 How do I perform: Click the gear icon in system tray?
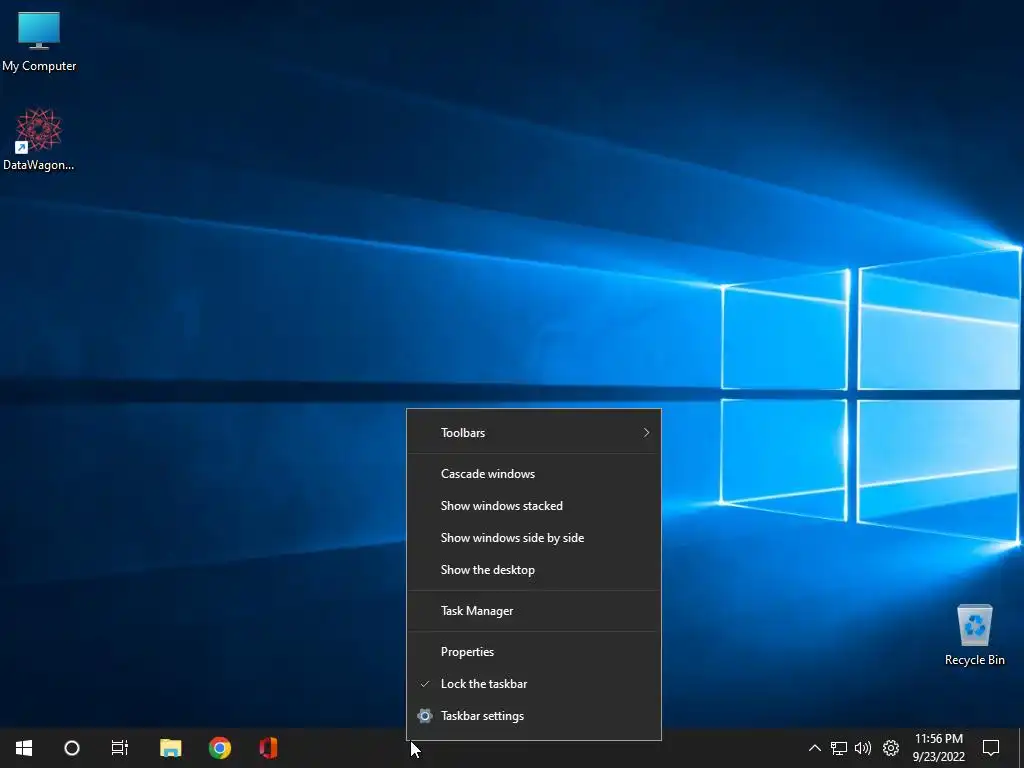pos(891,748)
